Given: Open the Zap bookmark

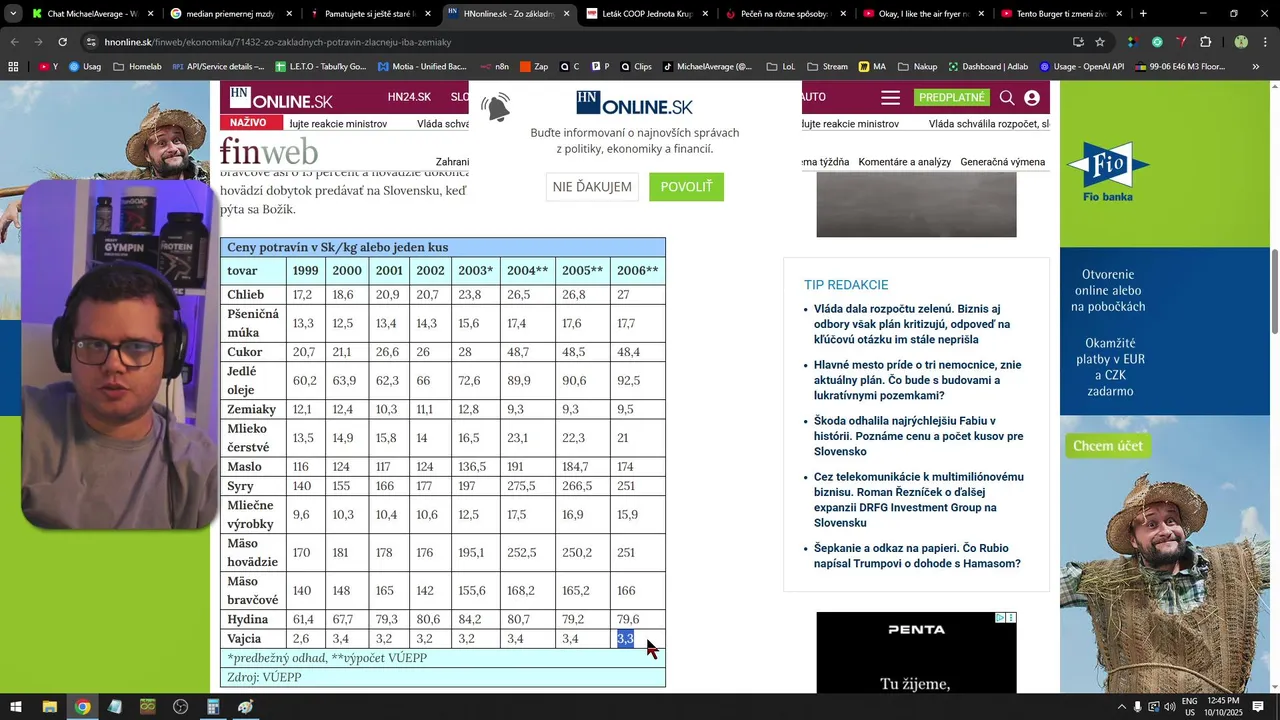Looking at the screenshot, I should click(534, 67).
